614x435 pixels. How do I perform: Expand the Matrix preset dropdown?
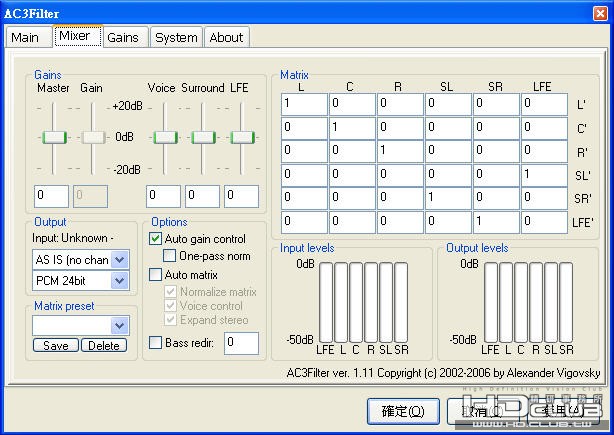[119, 326]
